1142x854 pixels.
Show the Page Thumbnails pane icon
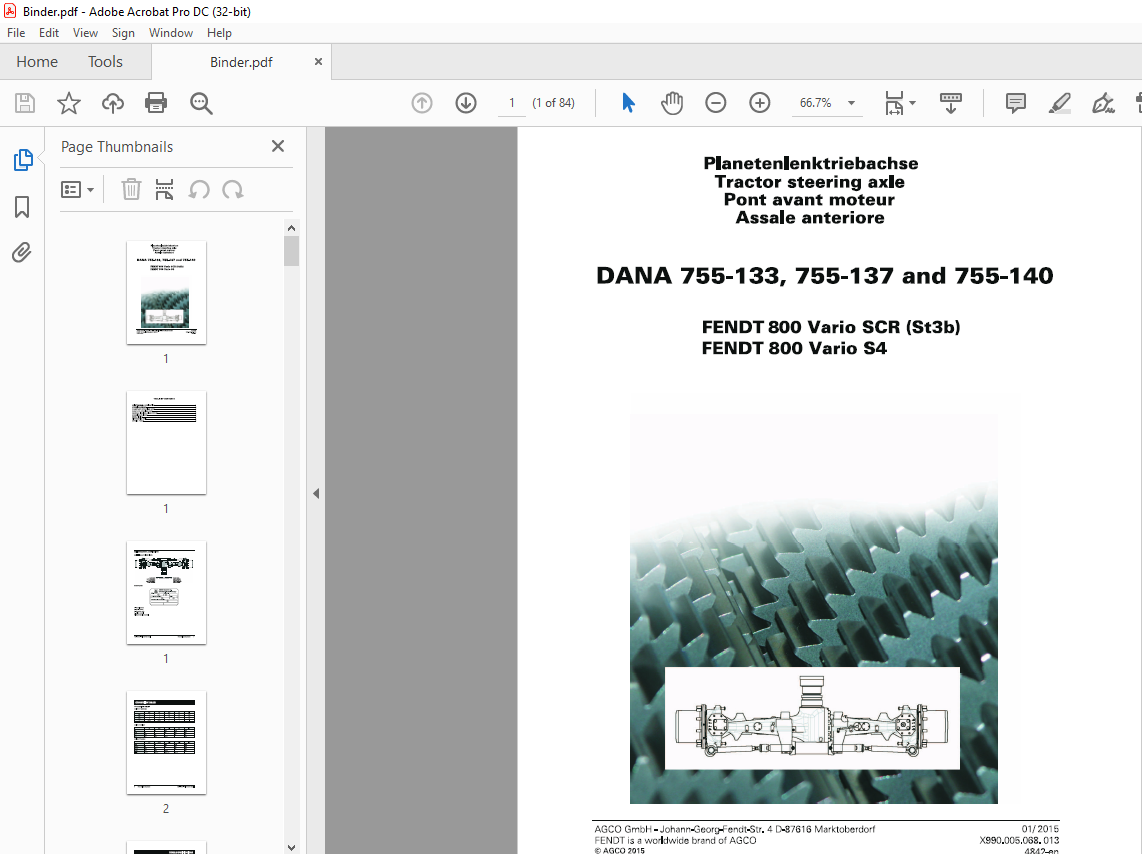[x=23, y=160]
